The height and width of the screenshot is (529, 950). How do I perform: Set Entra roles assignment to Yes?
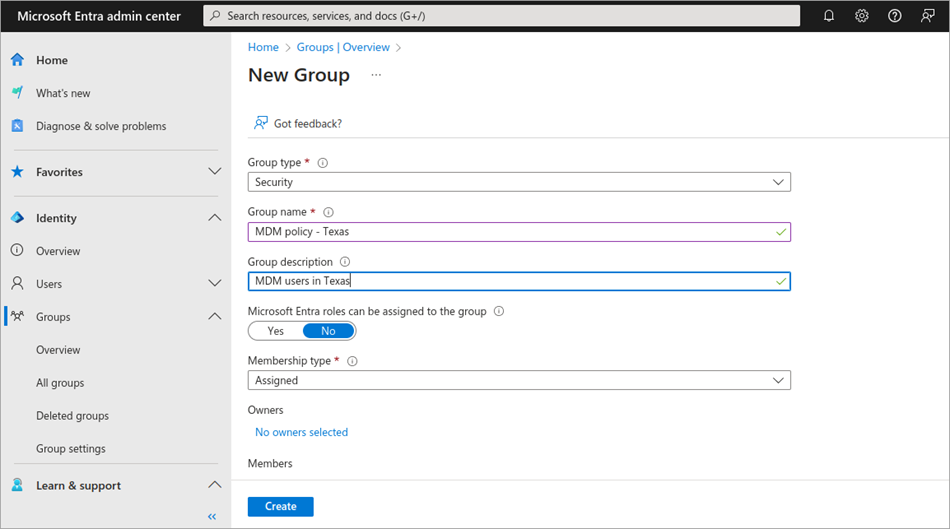(276, 331)
